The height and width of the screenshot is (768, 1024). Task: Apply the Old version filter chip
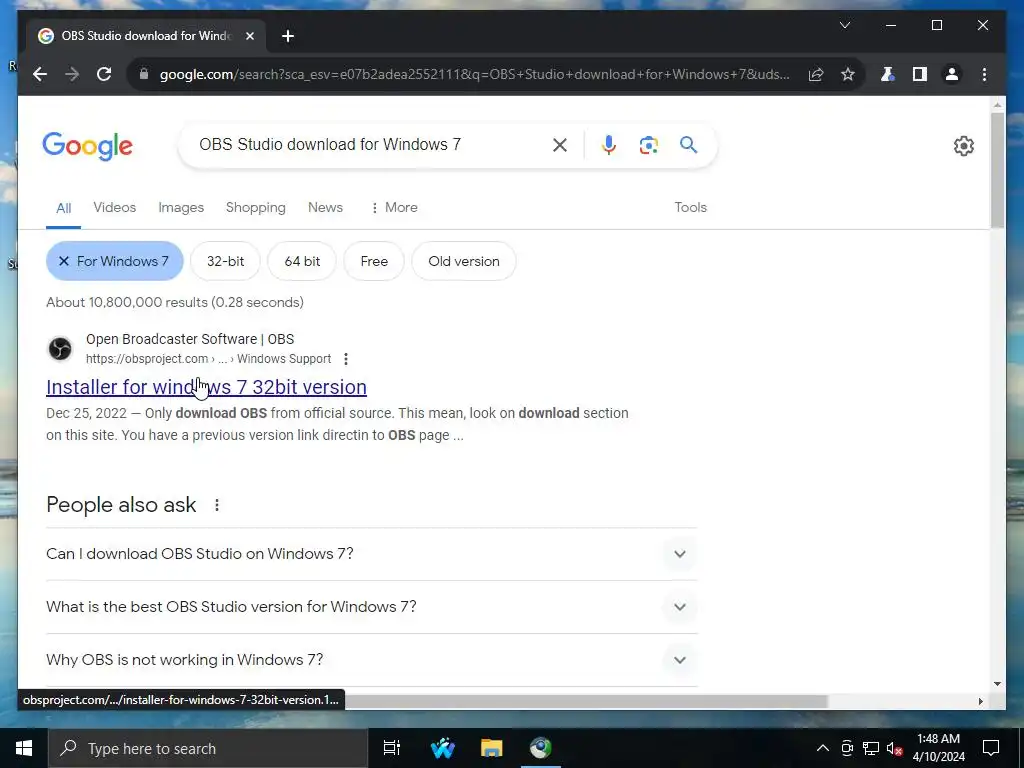pos(464,261)
